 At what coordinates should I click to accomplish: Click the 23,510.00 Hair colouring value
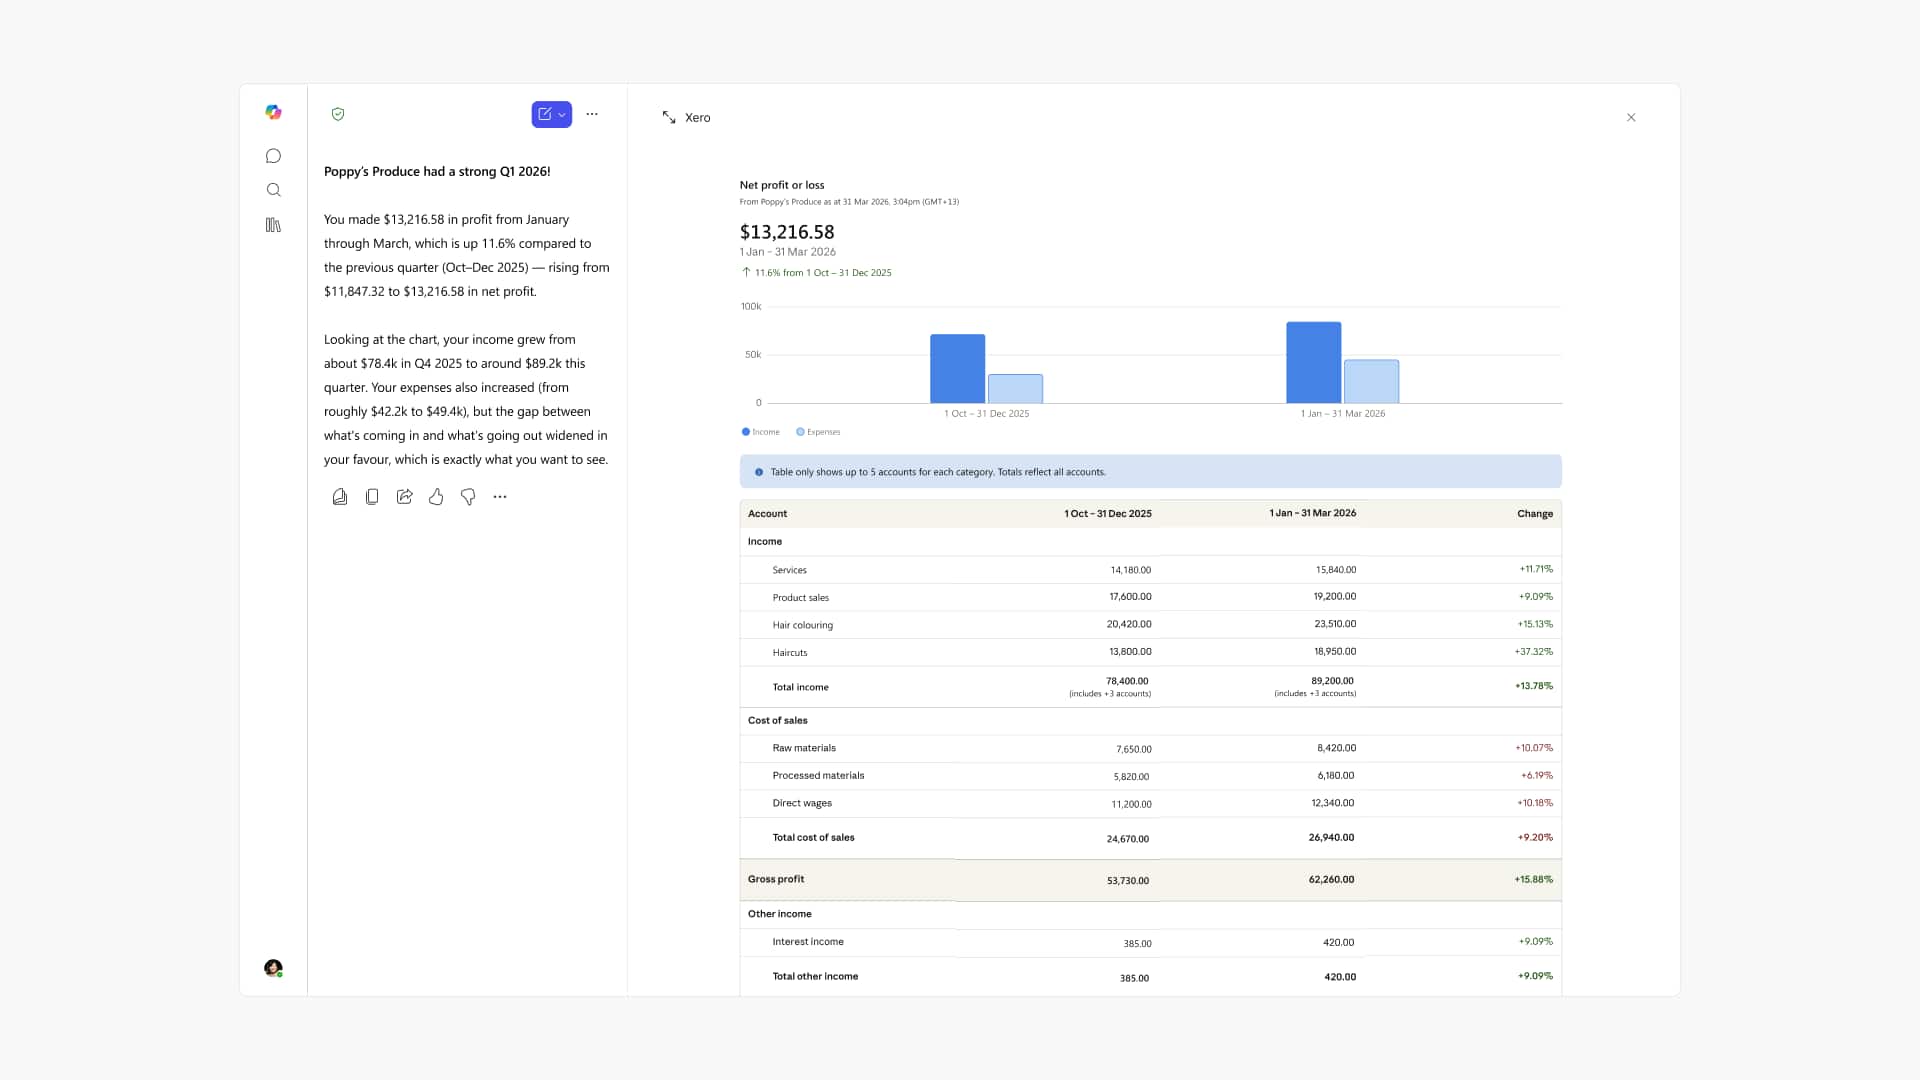tap(1335, 624)
